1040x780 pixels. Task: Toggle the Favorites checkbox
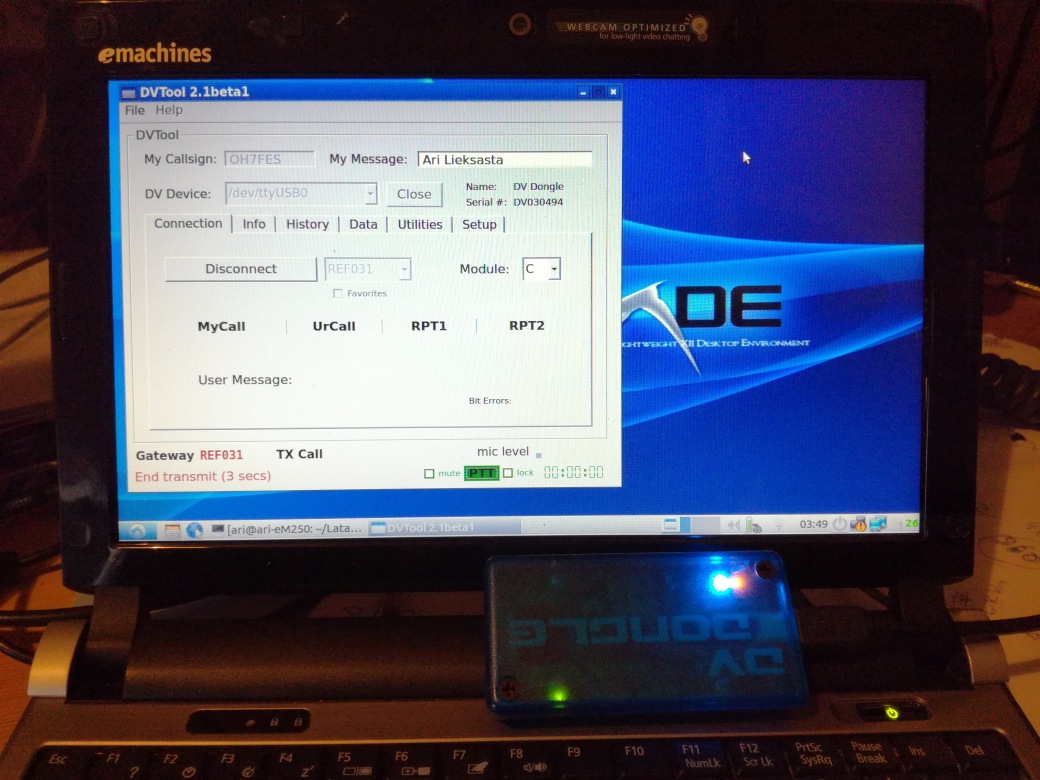(x=338, y=293)
